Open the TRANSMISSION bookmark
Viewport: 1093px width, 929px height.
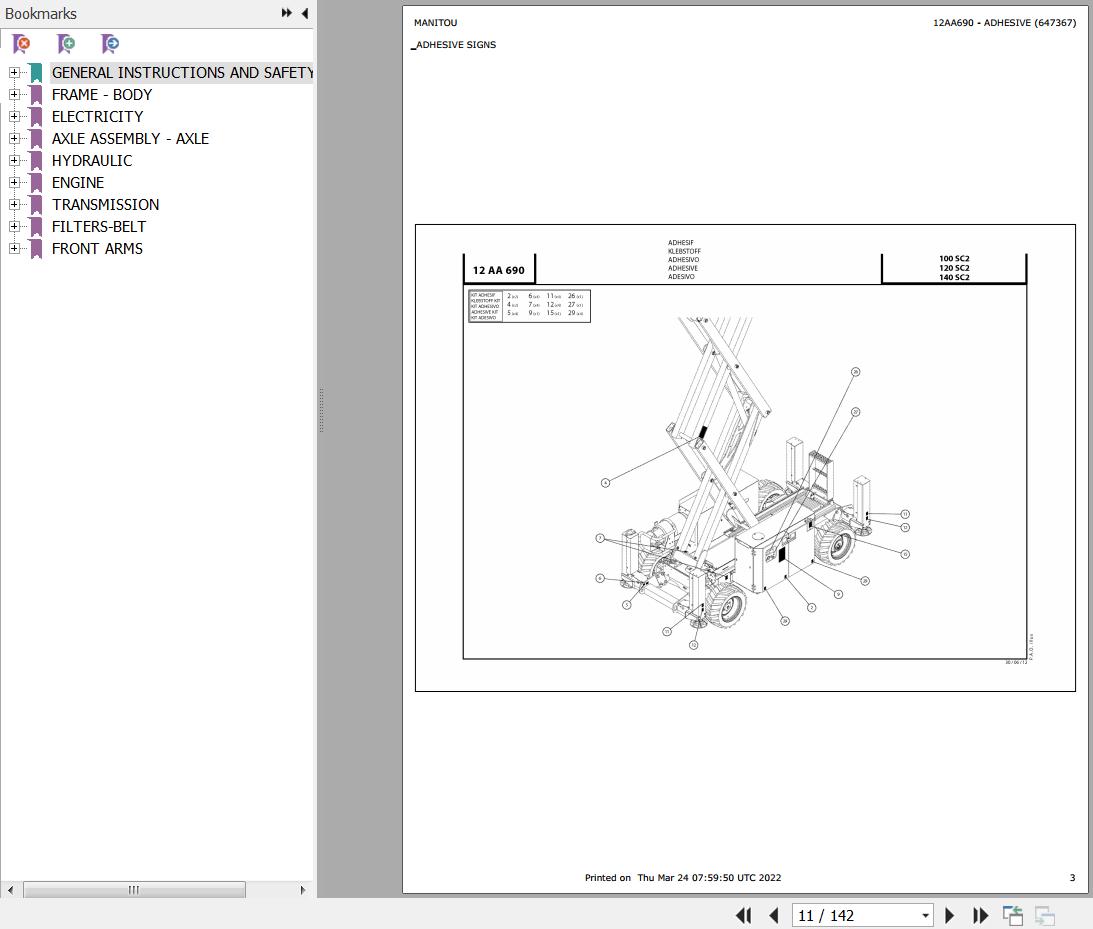coord(105,205)
